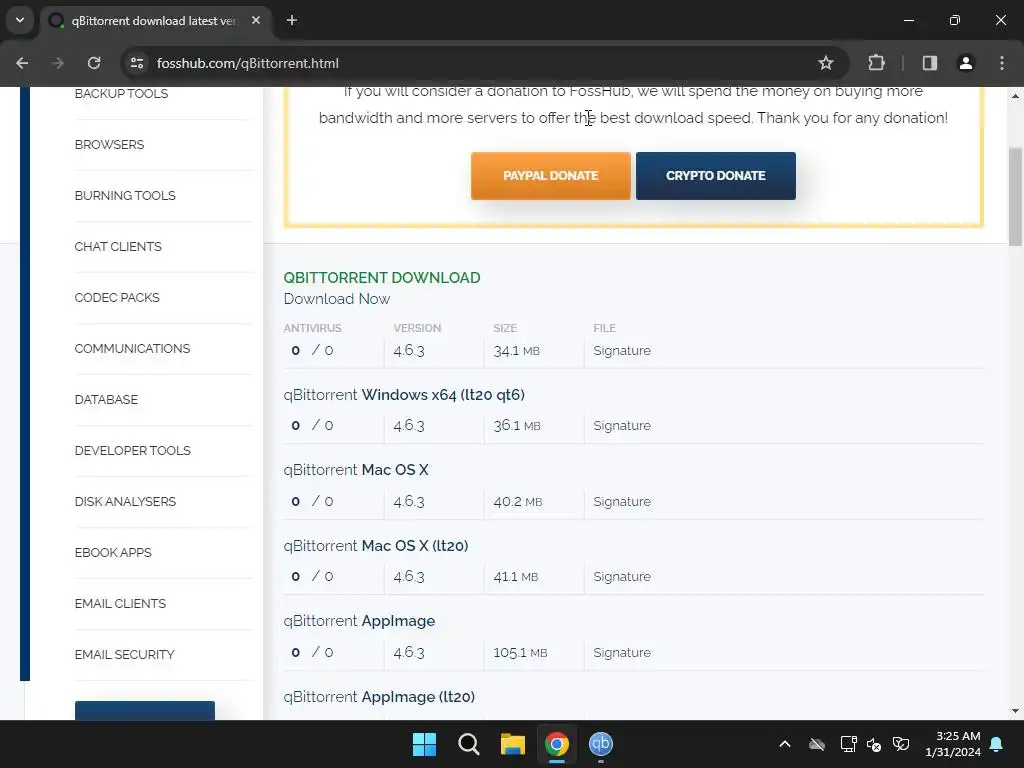Screen dimensions: 1024x768
Task: Open CODEC PACKS category
Action: (117, 297)
